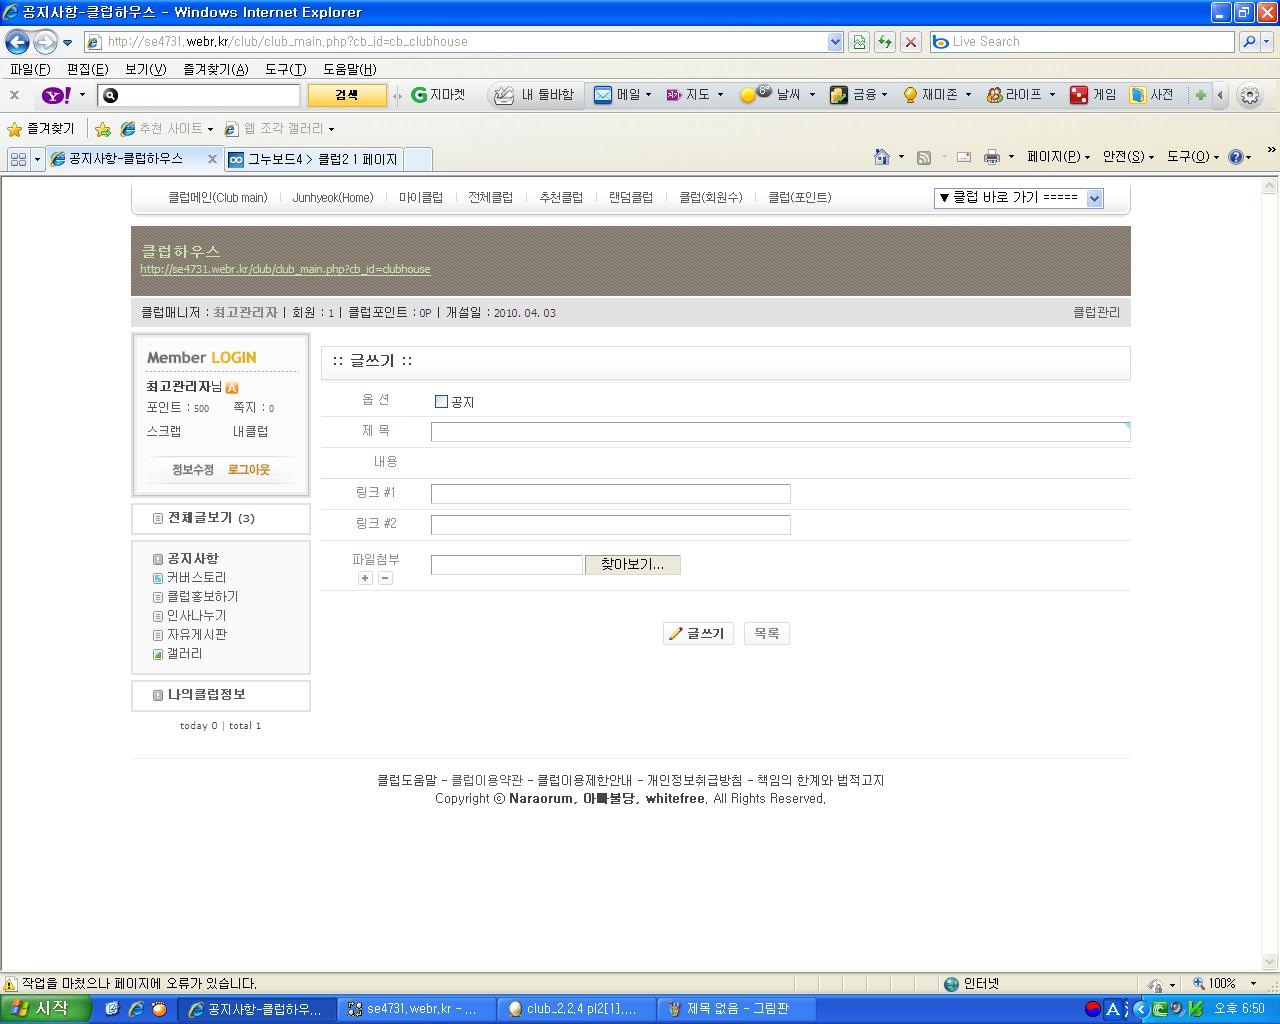Click the plus icon to add file attachment
The height and width of the screenshot is (1024, 1280).
[365, 578]
